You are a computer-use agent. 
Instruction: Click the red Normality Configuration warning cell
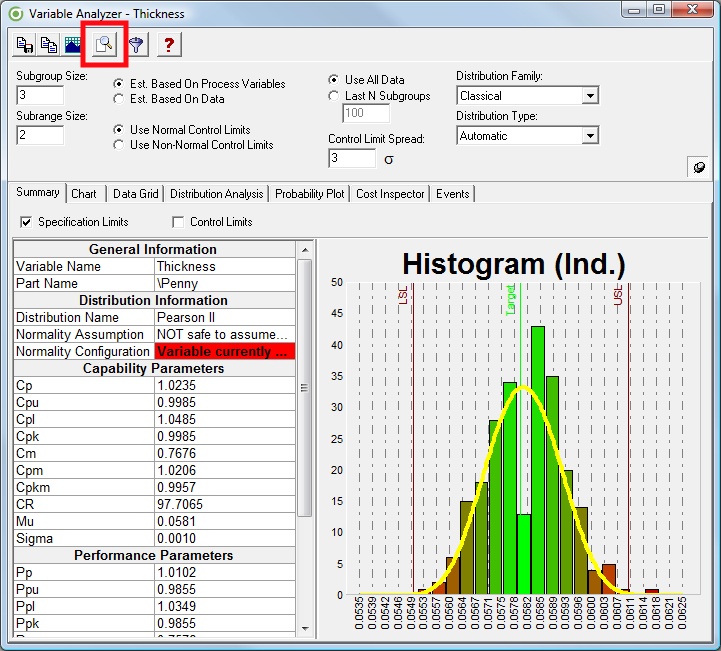[x=225, y=351]
